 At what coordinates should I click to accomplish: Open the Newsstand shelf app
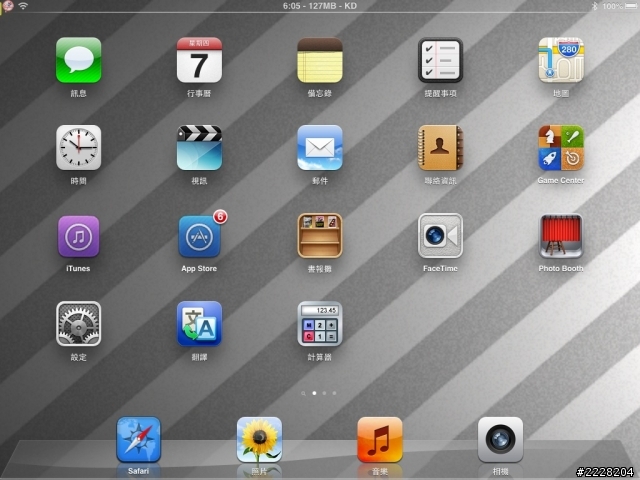click(x=320, y=236)
